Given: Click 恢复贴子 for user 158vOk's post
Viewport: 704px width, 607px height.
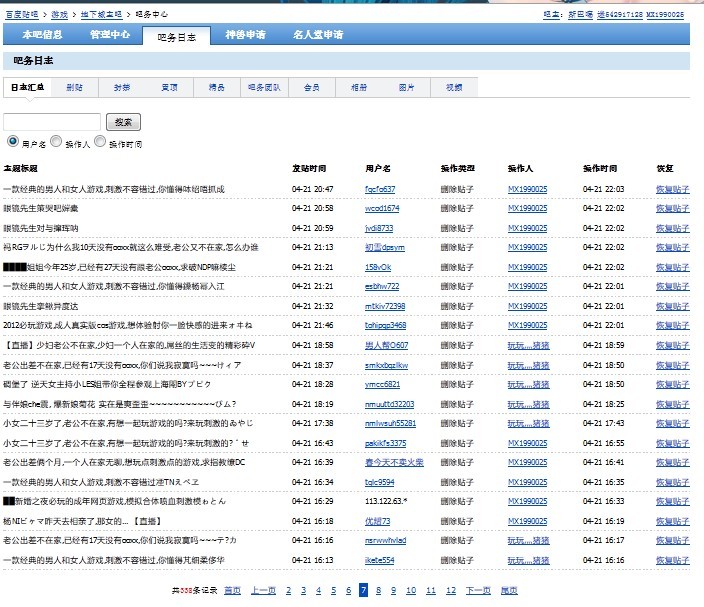Looking at the screenshot, I should point(673,267).
